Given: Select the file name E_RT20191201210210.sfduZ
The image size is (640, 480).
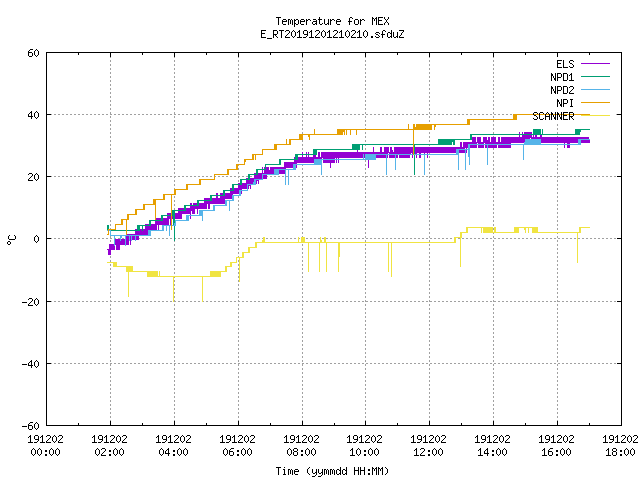Looking at the screenshot, I should point(332,34).
